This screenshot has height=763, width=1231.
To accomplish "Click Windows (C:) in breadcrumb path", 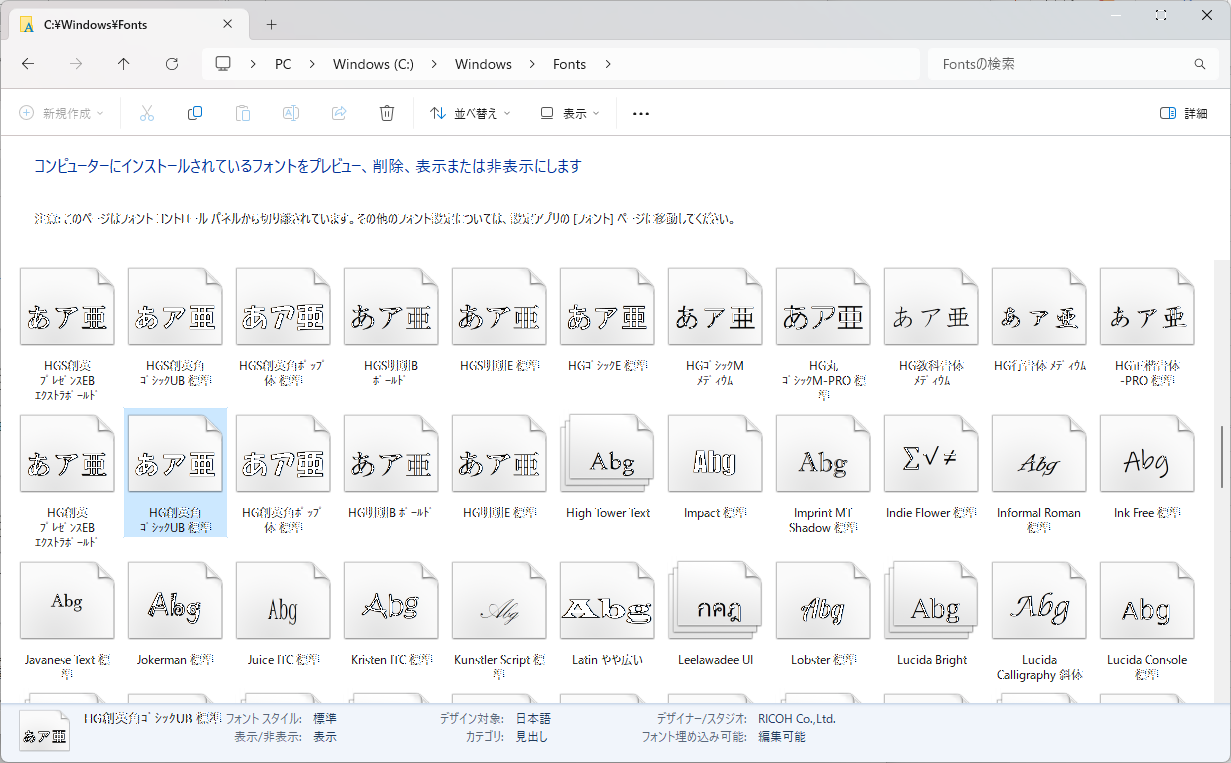I will click(373, 64).
